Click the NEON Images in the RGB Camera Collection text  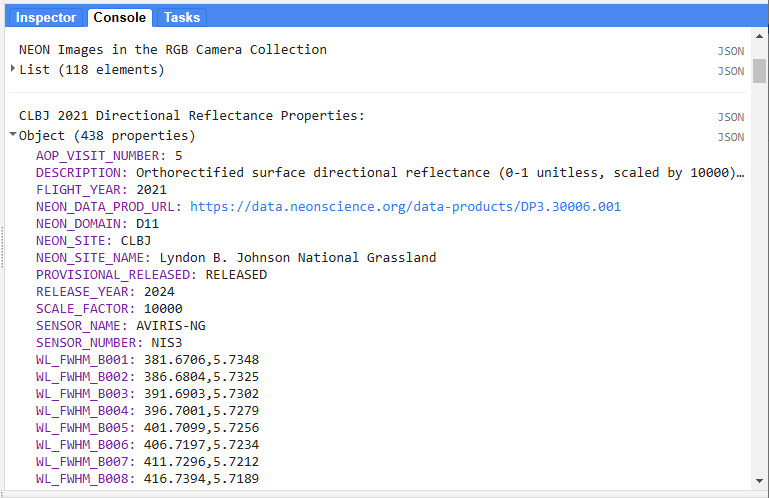(x=173, y=50)
